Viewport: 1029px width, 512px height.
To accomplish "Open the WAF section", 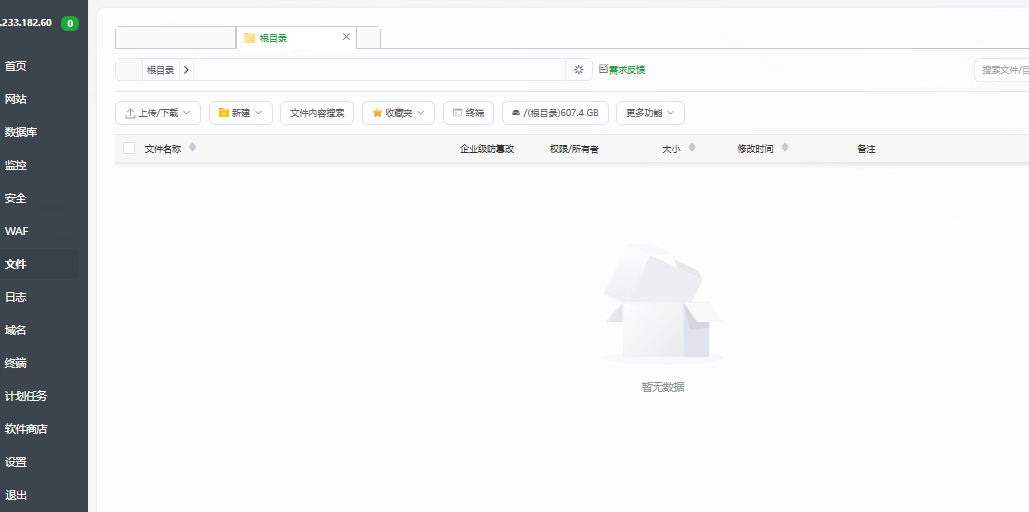I will coord(16,231).
